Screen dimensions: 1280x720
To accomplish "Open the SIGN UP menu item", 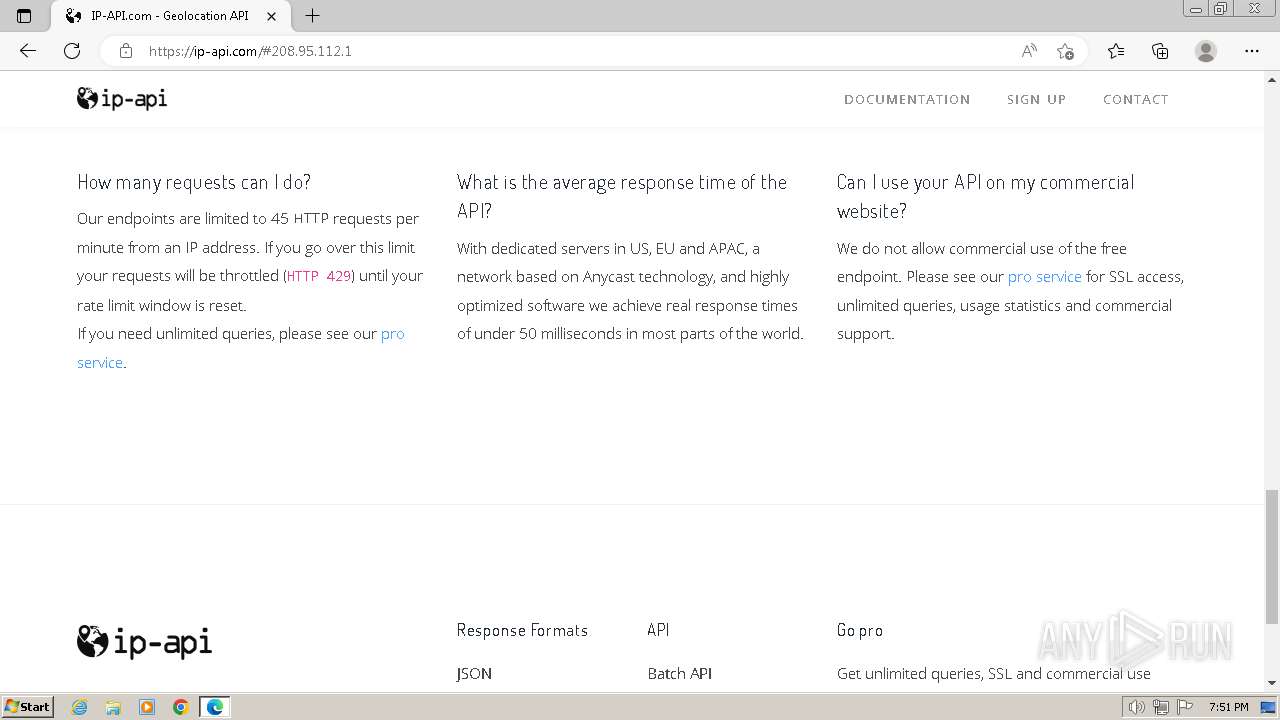I will tap(1036, 99).
